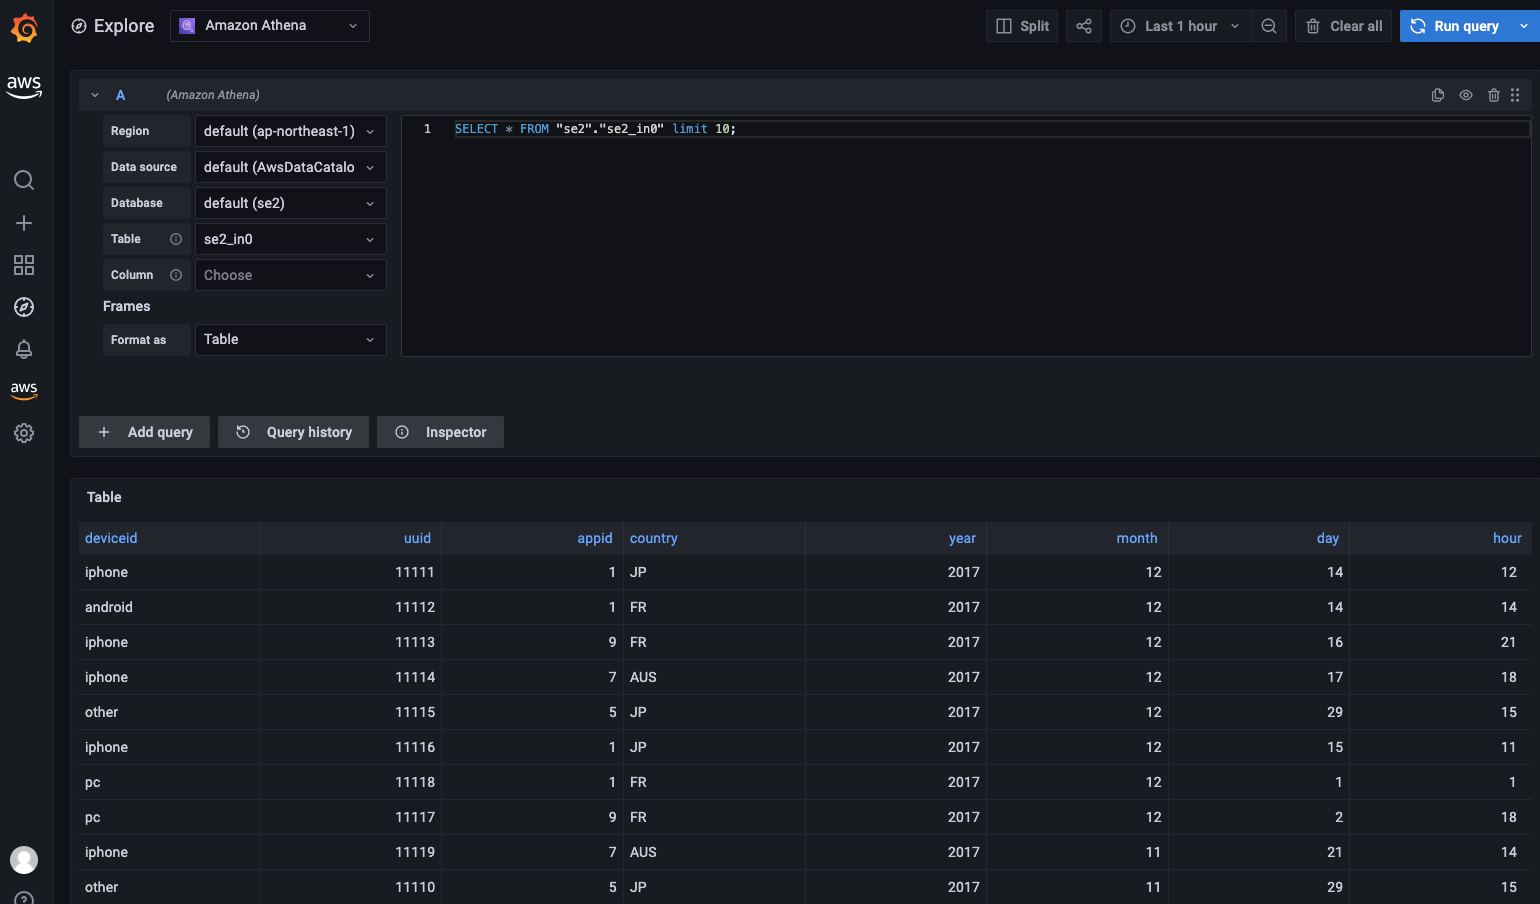Sort by the uuid column header

click(x=417, y=538)
